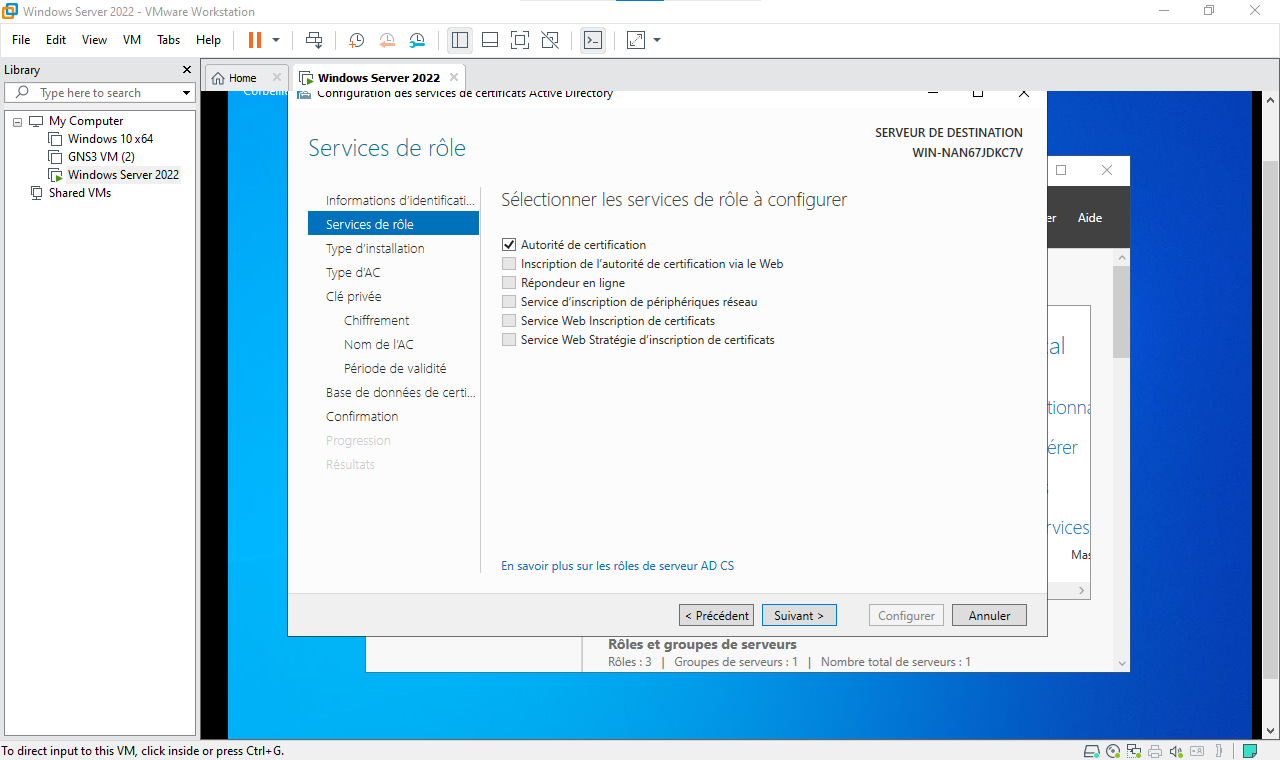
Task: Go to Chiffrement wizard step
Action: (377, 320)
